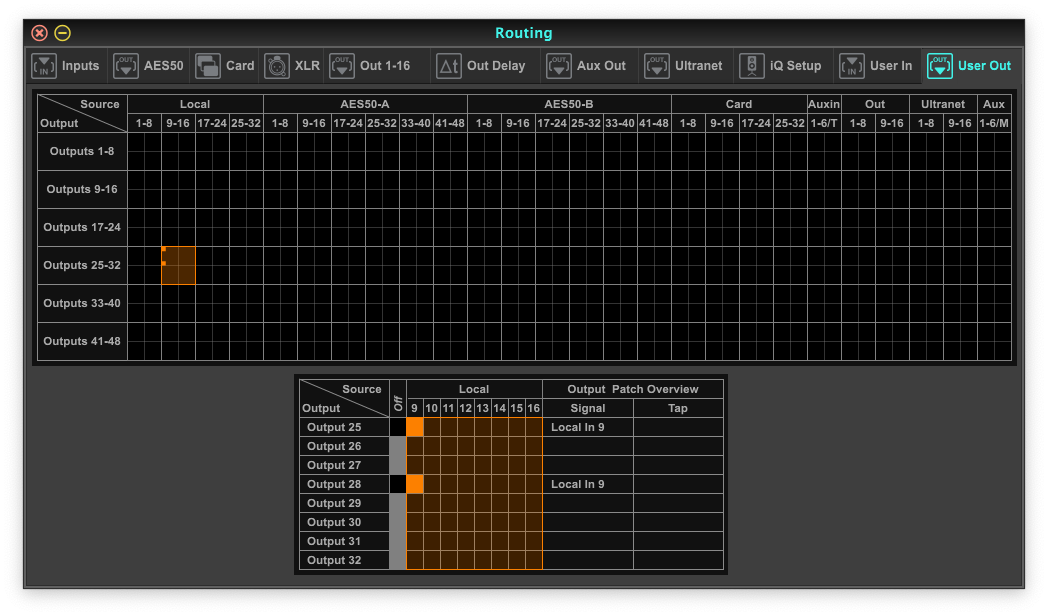Image resolution: width=1048 pixels, height=616 pixels.
Task: Click the Card tab's card icon
Action: (208, 66)
